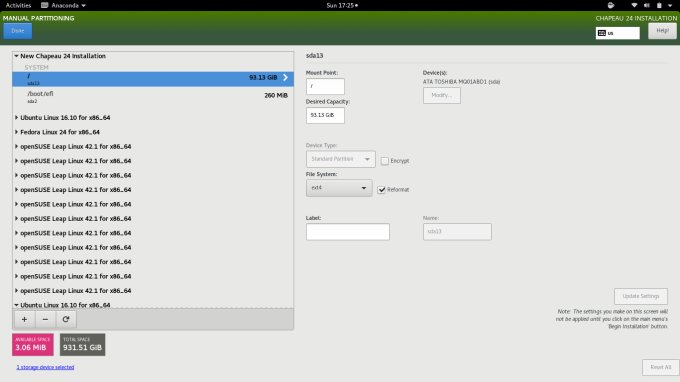Click the Name field showing sda13

point(457,232)
